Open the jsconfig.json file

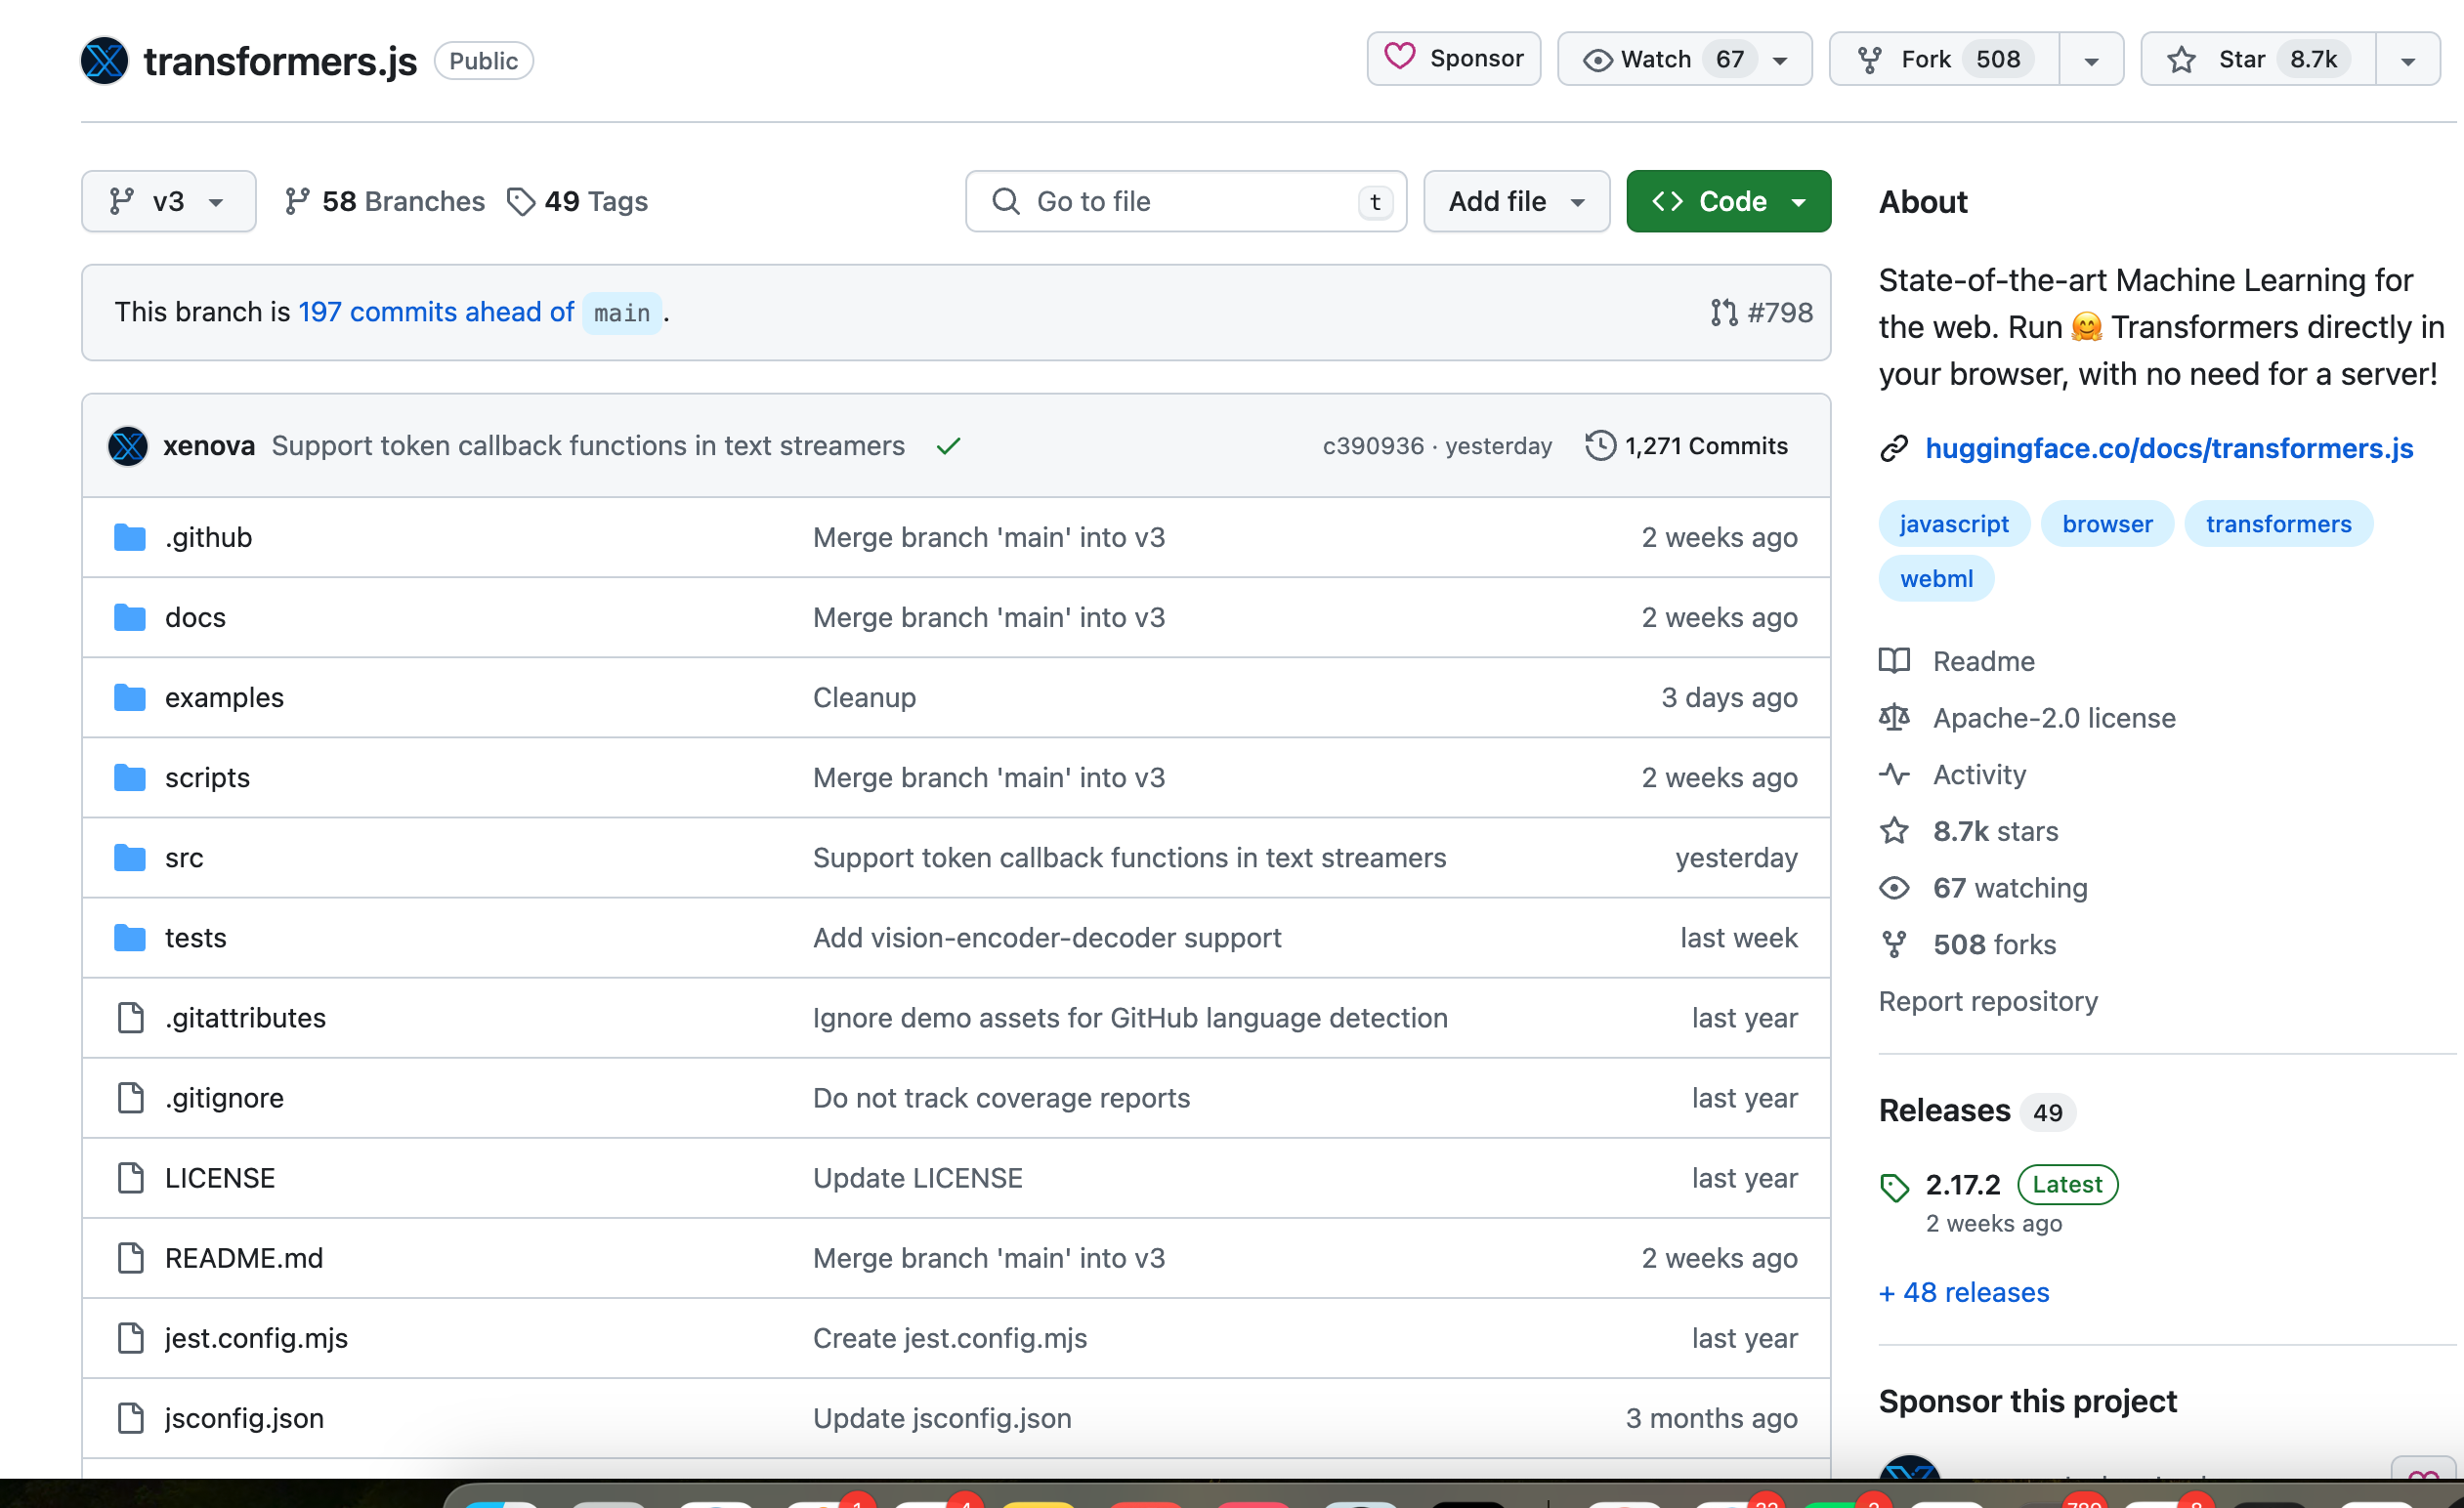point(244,1417)
